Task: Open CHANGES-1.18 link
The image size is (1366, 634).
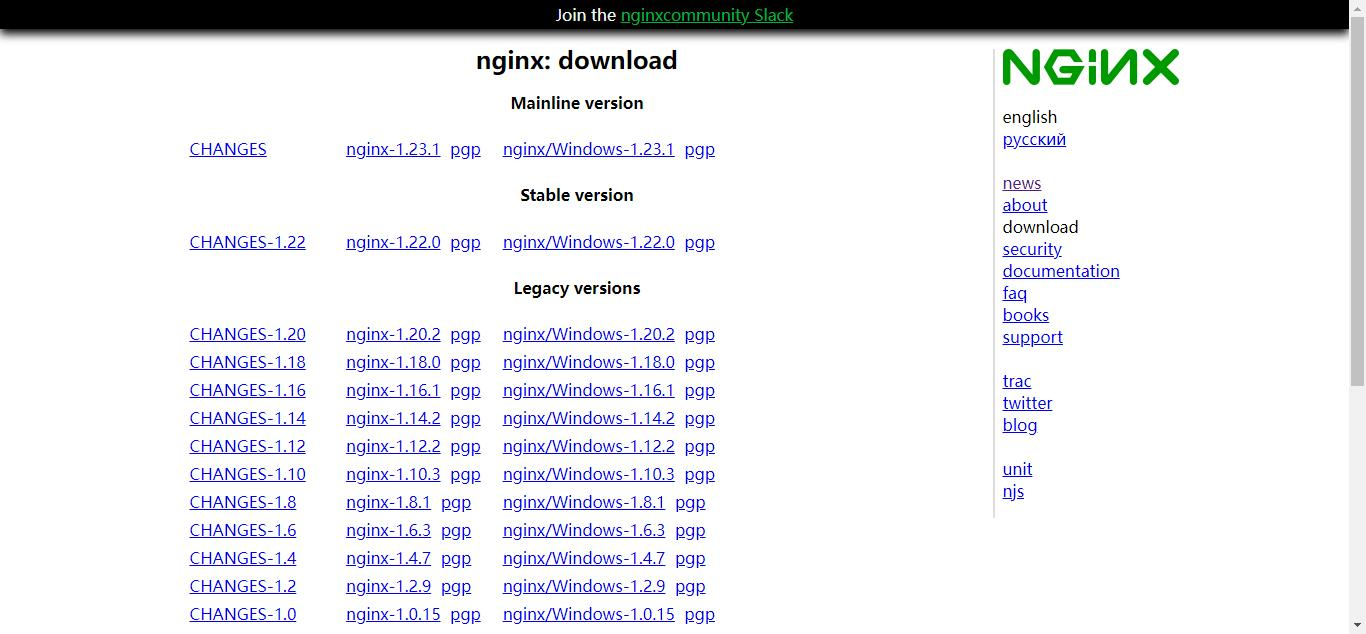Action: [247, 362]
